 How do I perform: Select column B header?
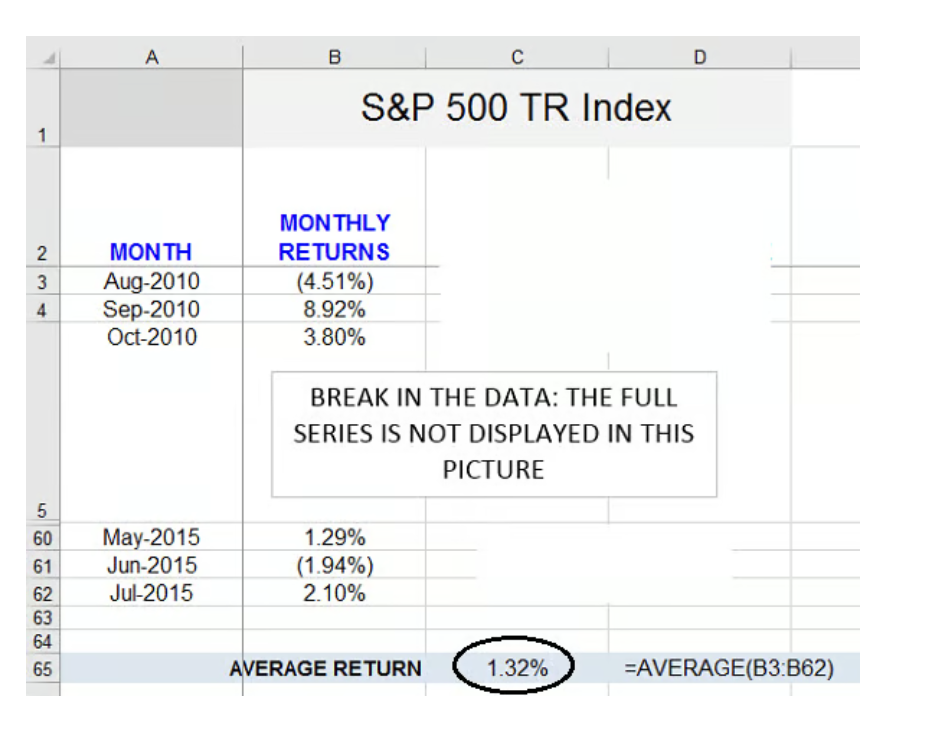(x=334, y=57)
